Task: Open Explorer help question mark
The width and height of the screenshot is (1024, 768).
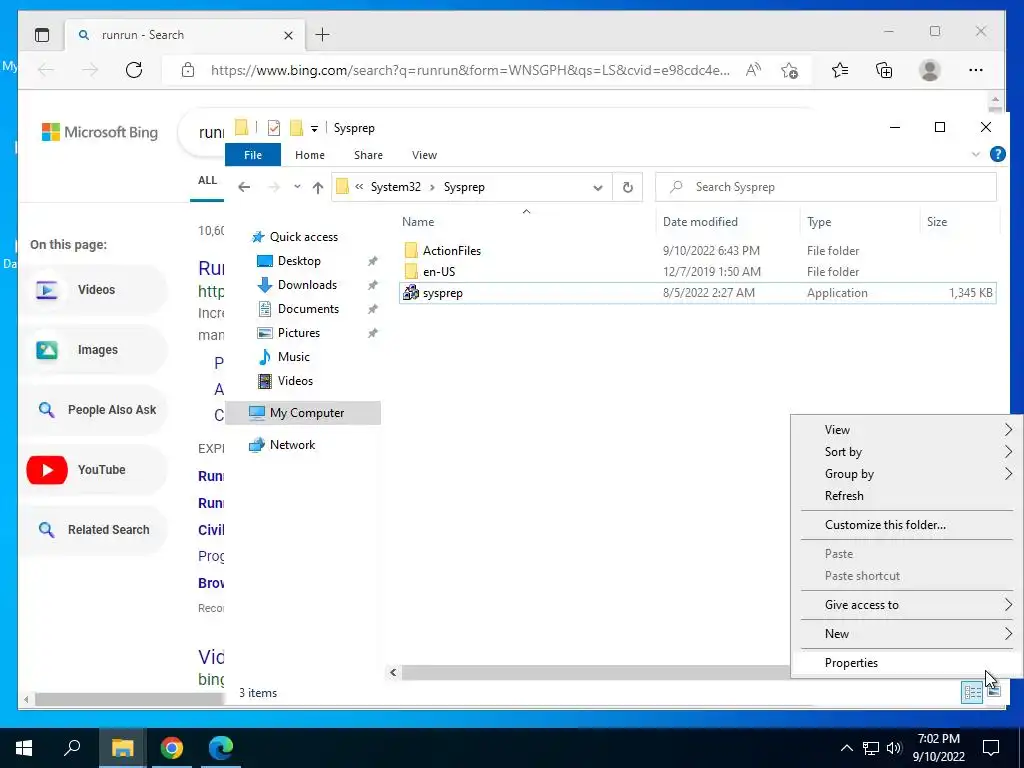Action: click(997, 154)
